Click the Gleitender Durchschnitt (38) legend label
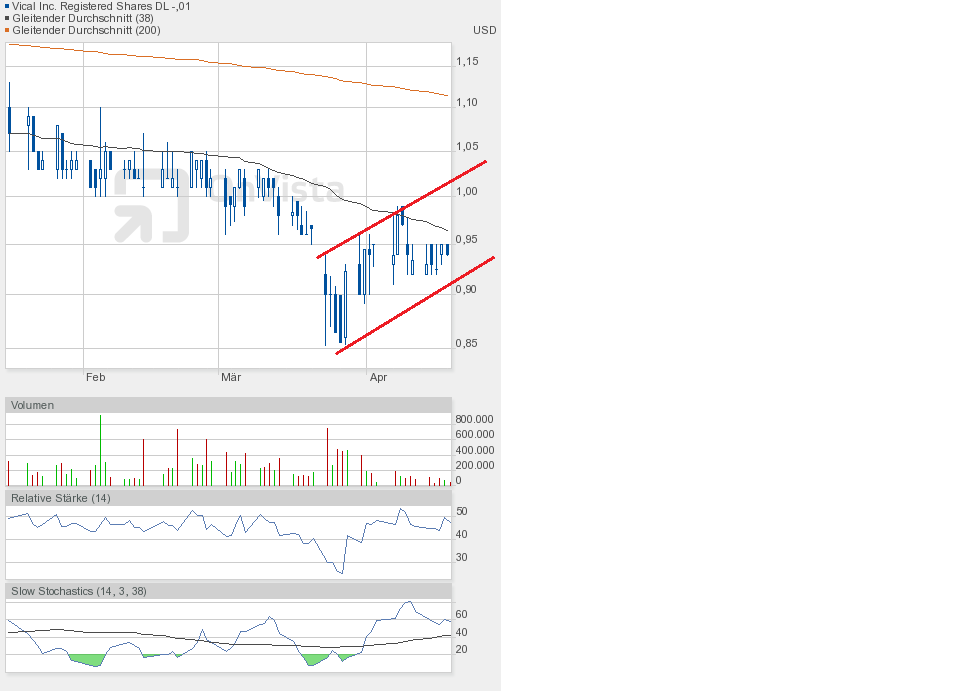This screenshot has width=960, height=691. (83, 18)
